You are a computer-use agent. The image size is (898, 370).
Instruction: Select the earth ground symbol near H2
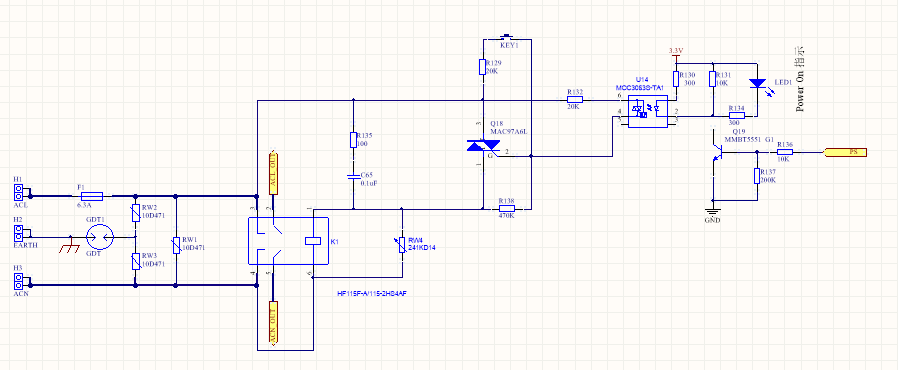pyautogui.click(x=70, y=246)
